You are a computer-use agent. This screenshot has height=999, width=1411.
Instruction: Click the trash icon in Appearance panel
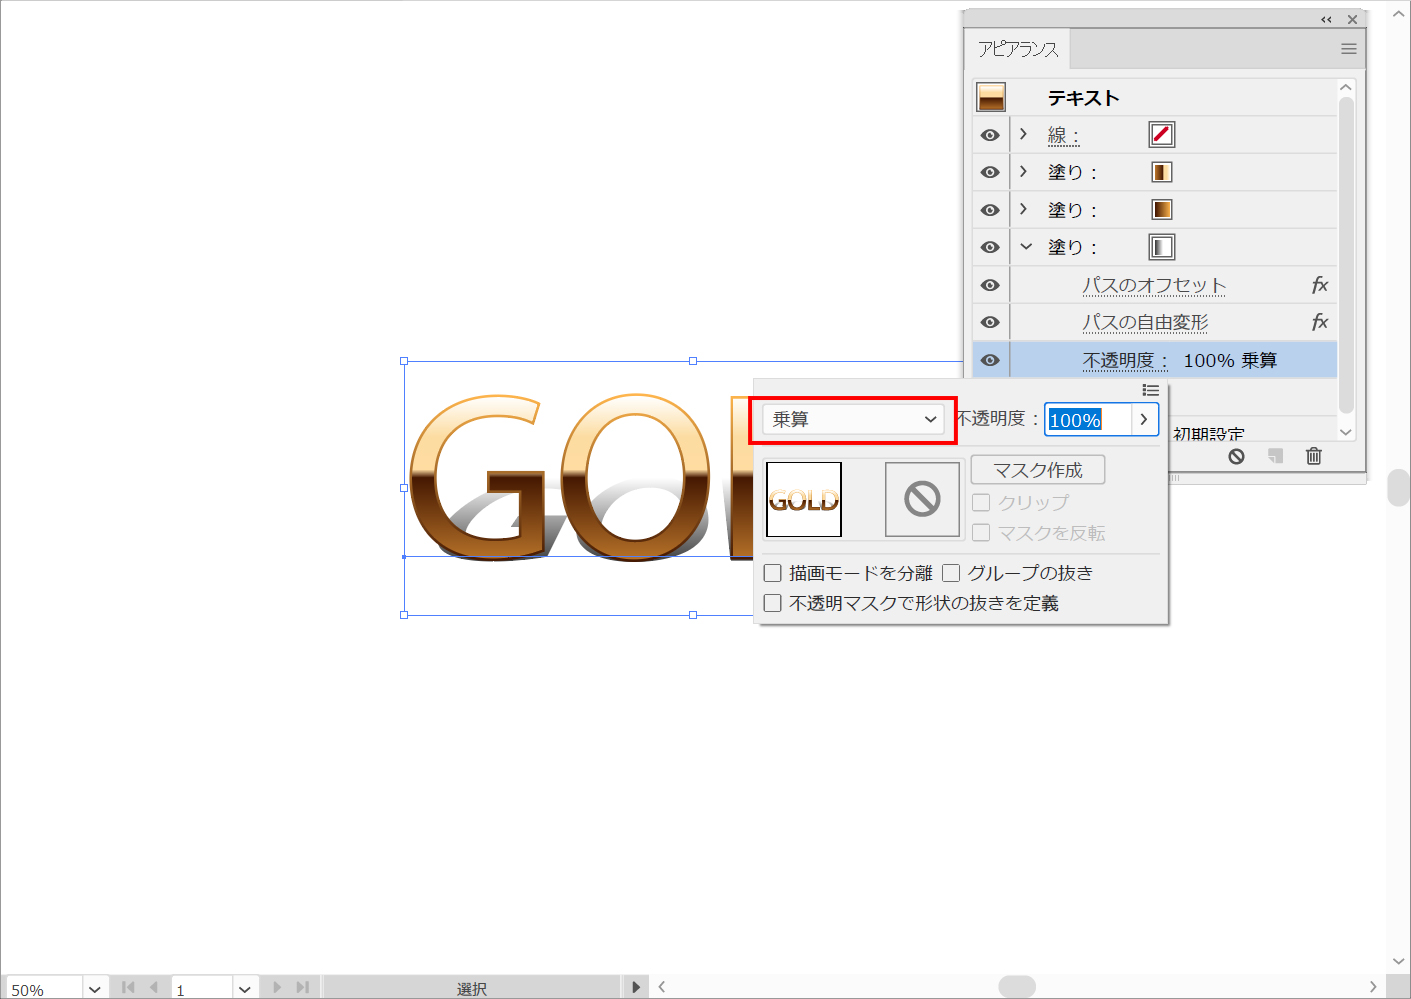[1313, 456]
